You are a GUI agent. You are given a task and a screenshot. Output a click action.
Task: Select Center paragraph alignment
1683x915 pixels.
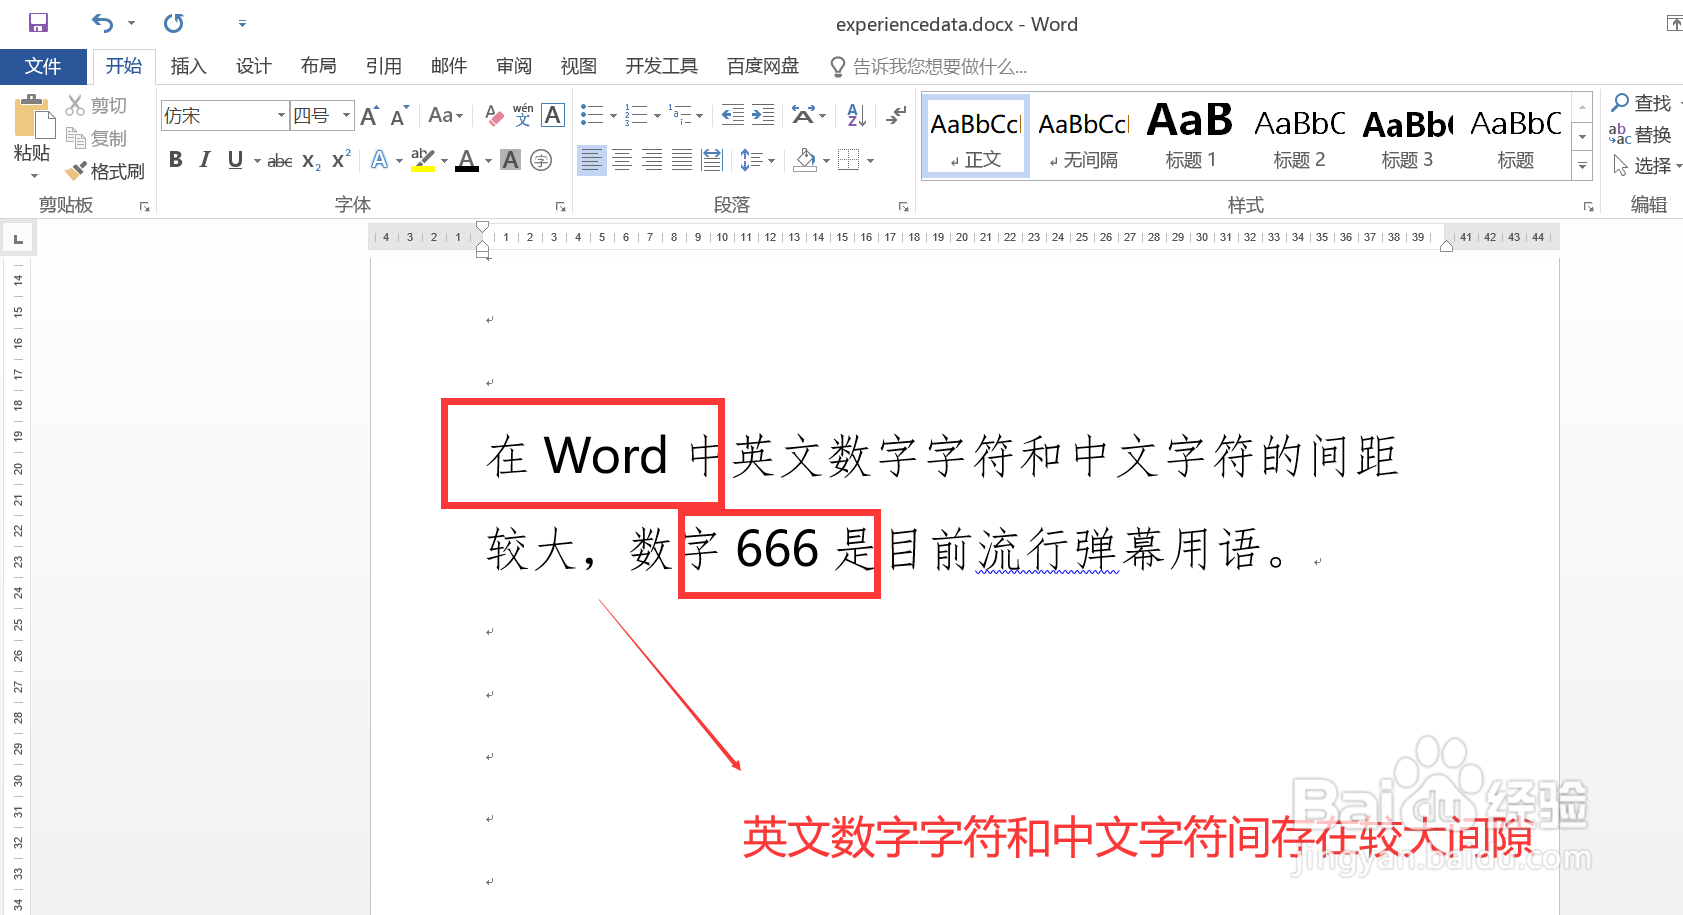tap(622, 160)
